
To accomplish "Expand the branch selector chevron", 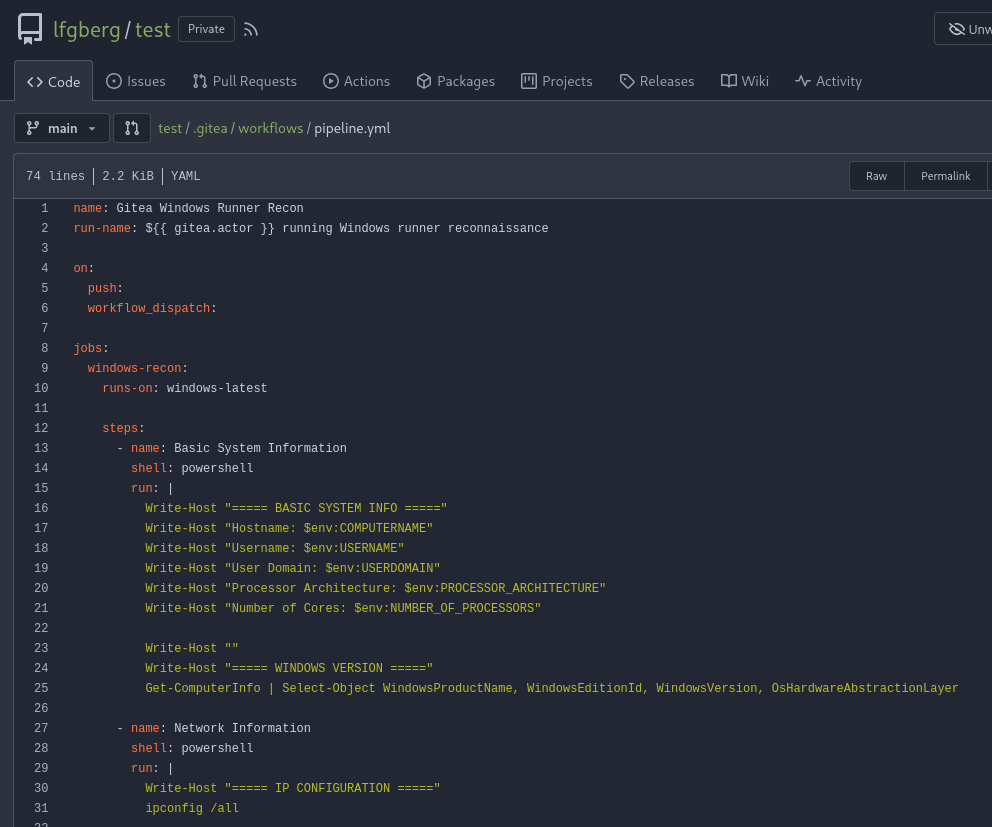I will tap(92, 128).
